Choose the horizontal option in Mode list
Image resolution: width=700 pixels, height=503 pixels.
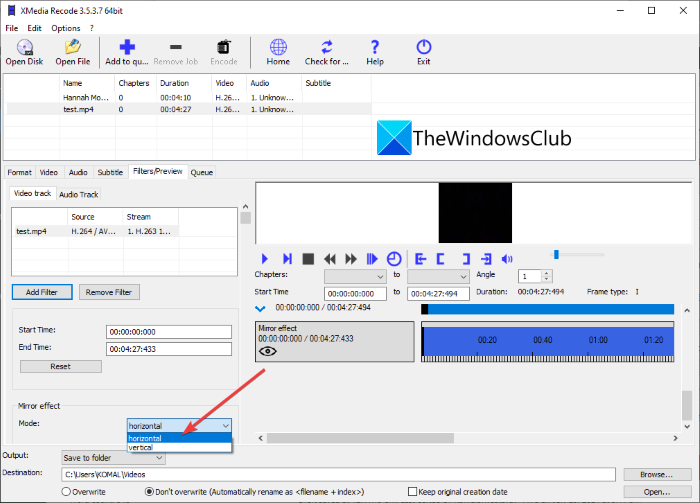pos(179,438)
